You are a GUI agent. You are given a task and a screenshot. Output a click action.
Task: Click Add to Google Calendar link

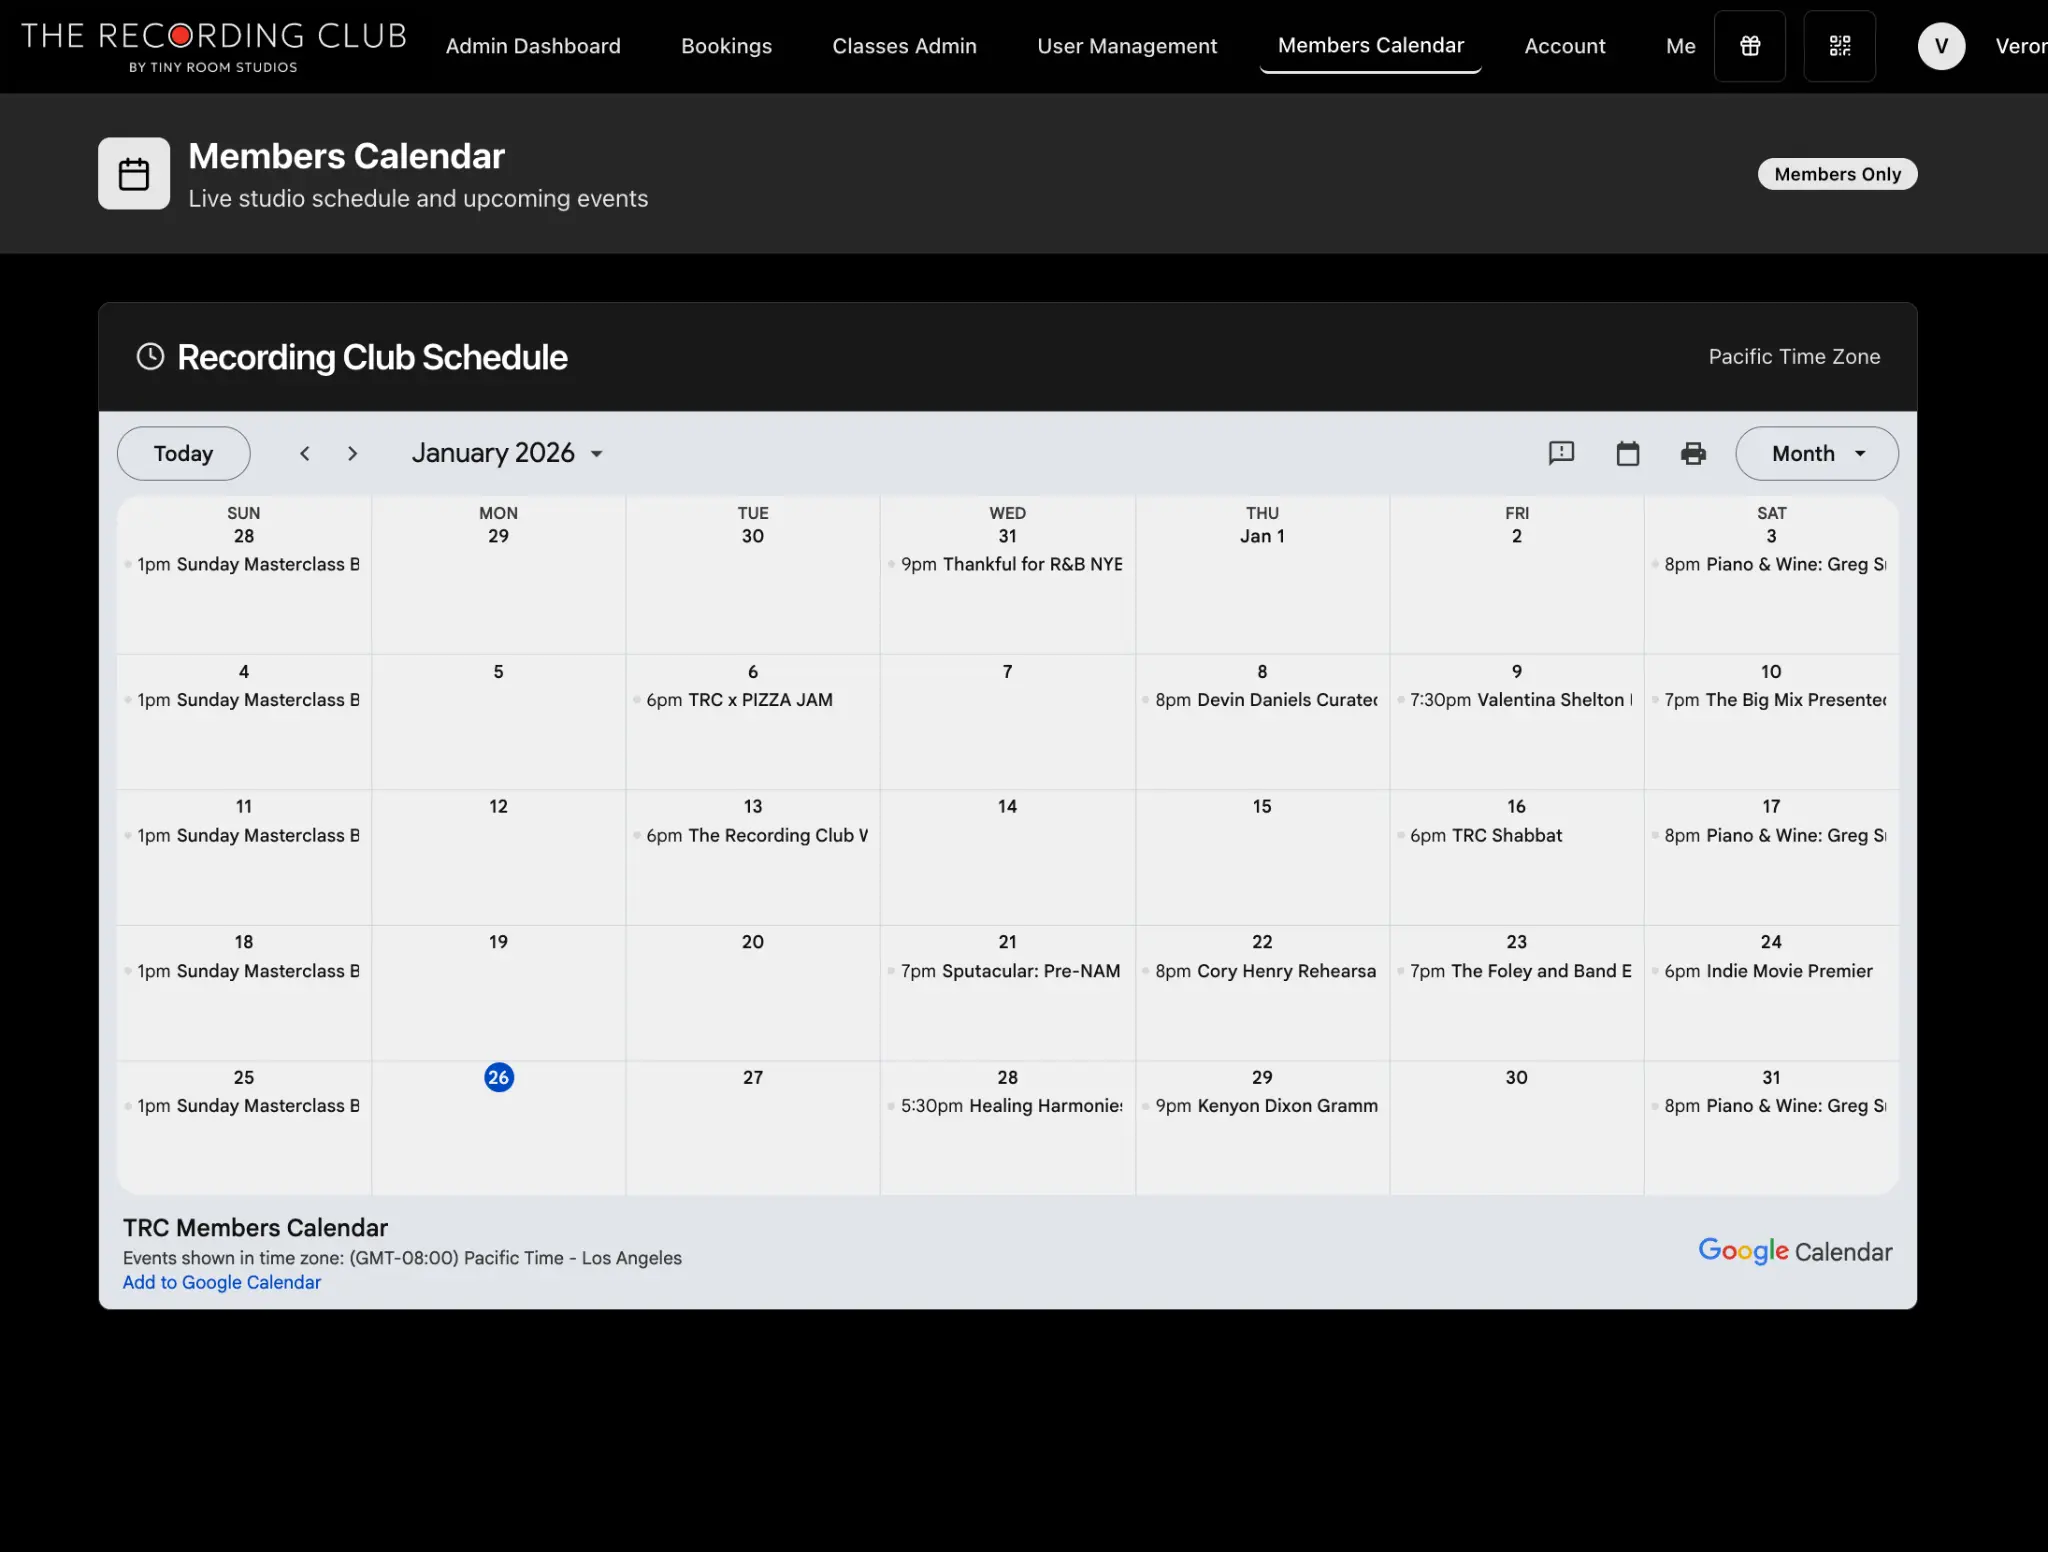(x=222, y=1283)
